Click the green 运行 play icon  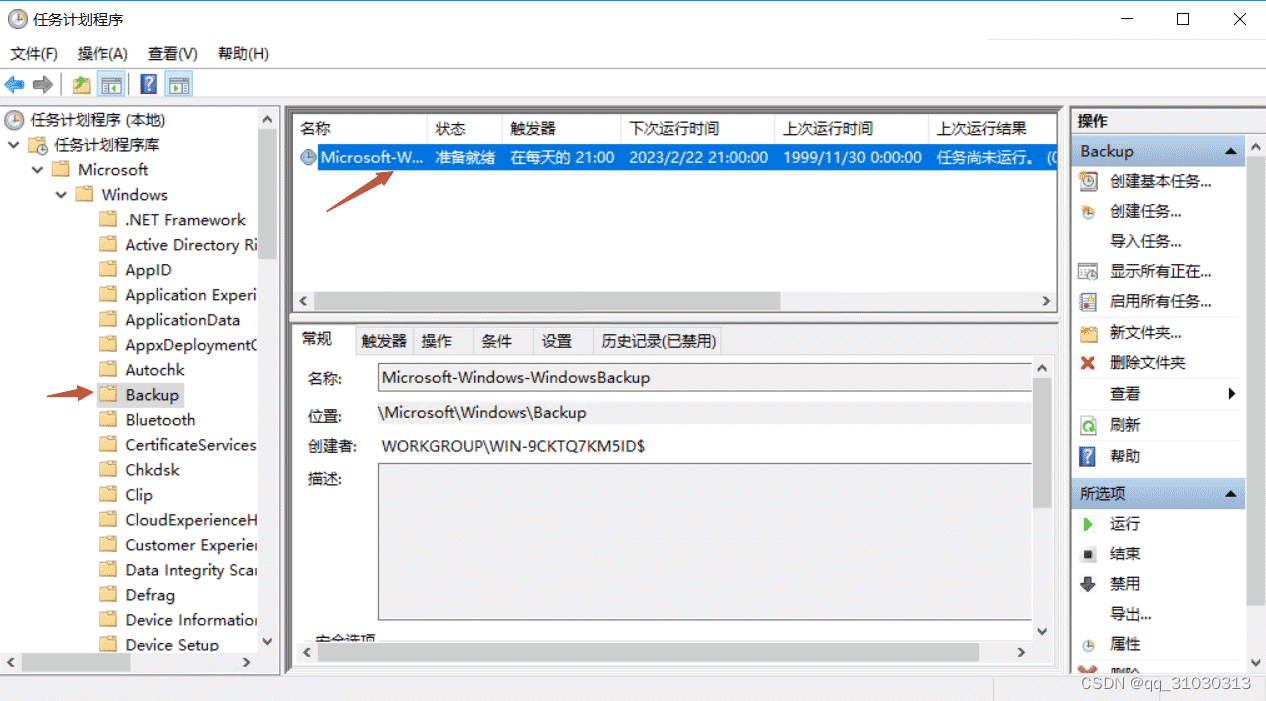[x=1088, y=524]
